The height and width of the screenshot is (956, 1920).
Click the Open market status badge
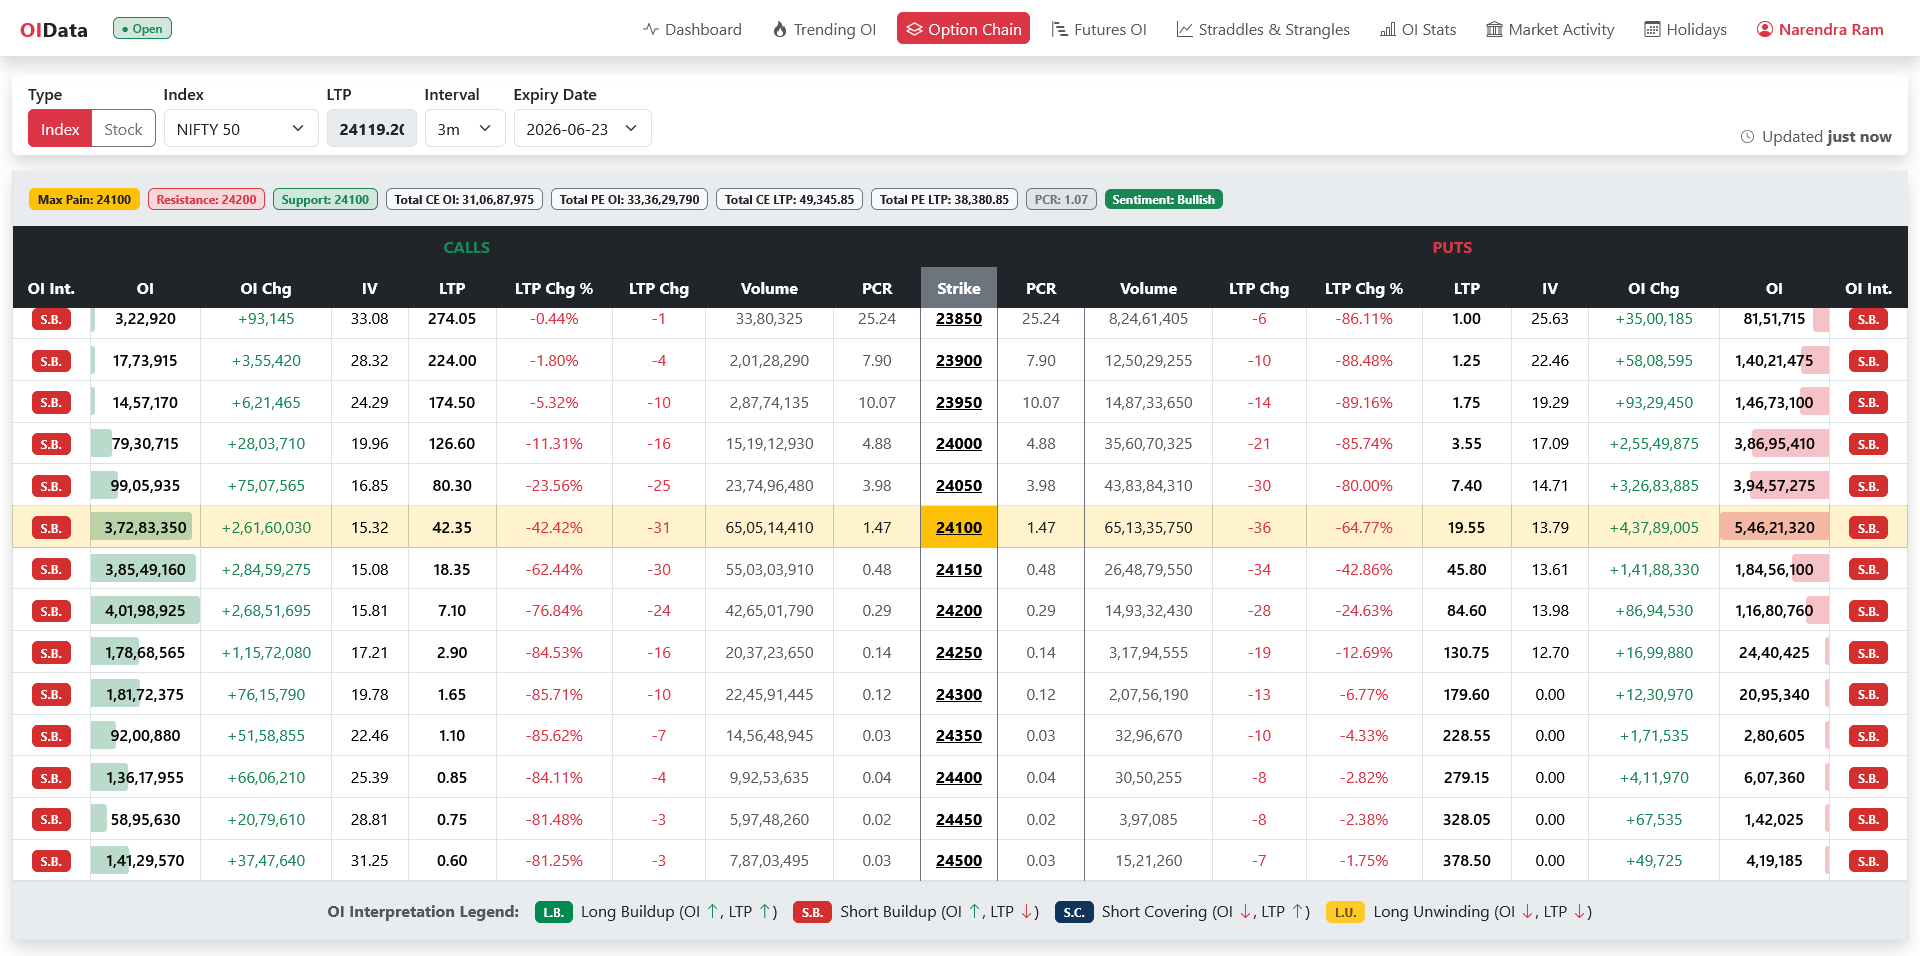click(142, 29)
